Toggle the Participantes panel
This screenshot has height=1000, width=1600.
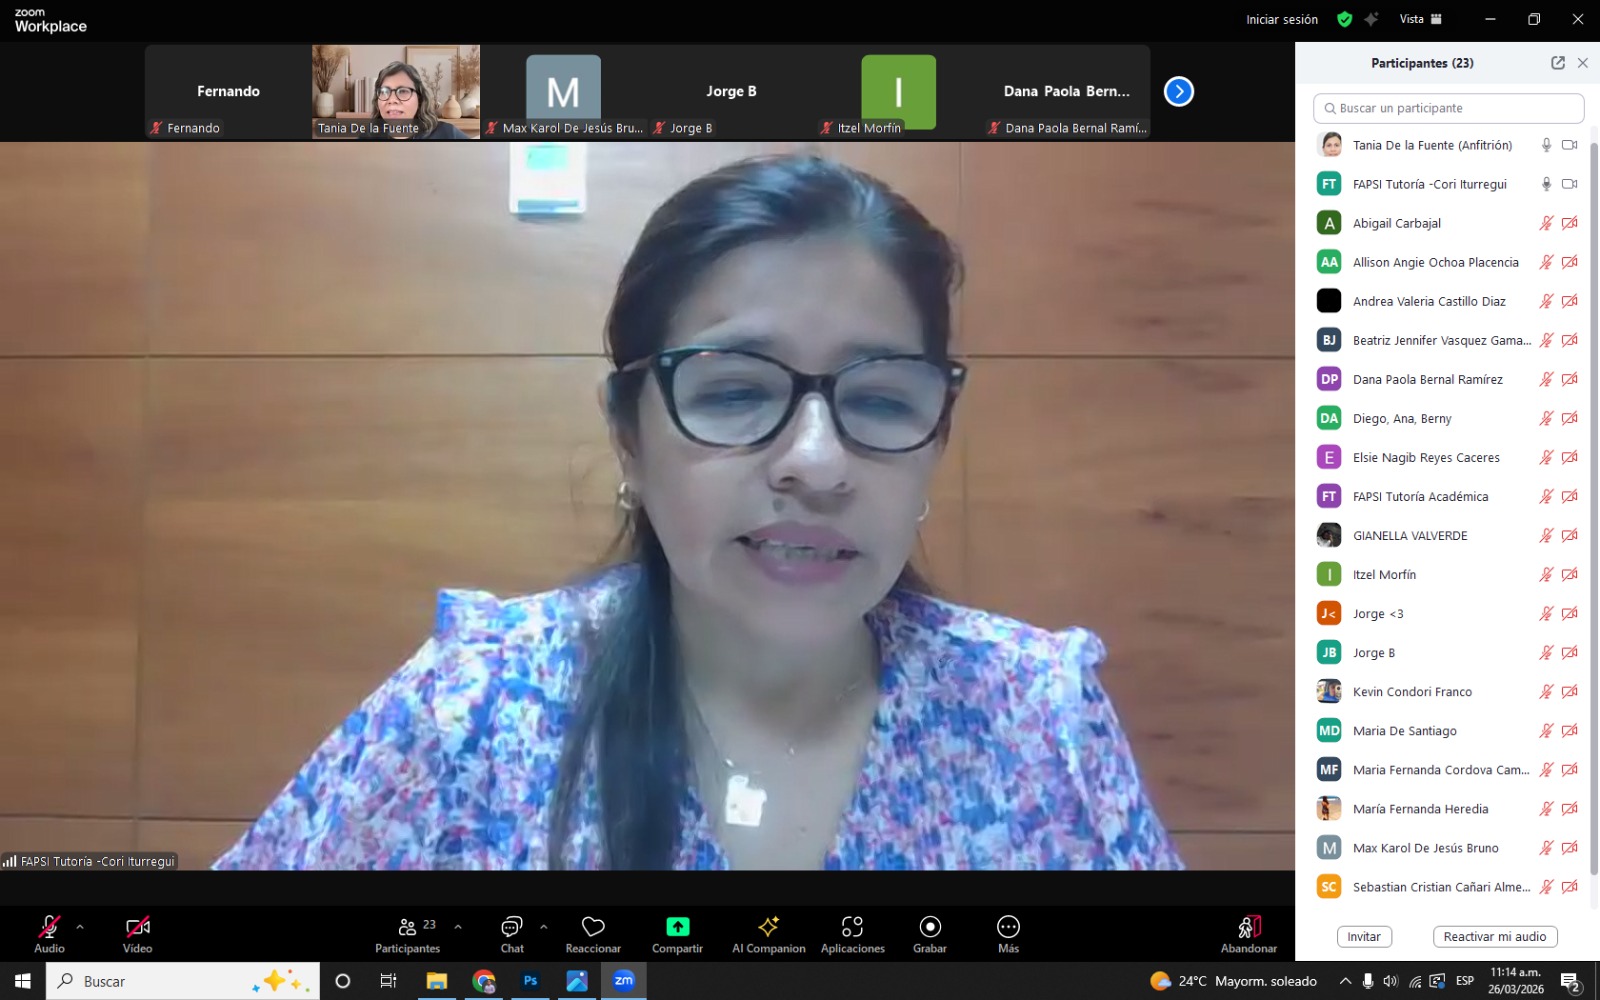[407, 933]
